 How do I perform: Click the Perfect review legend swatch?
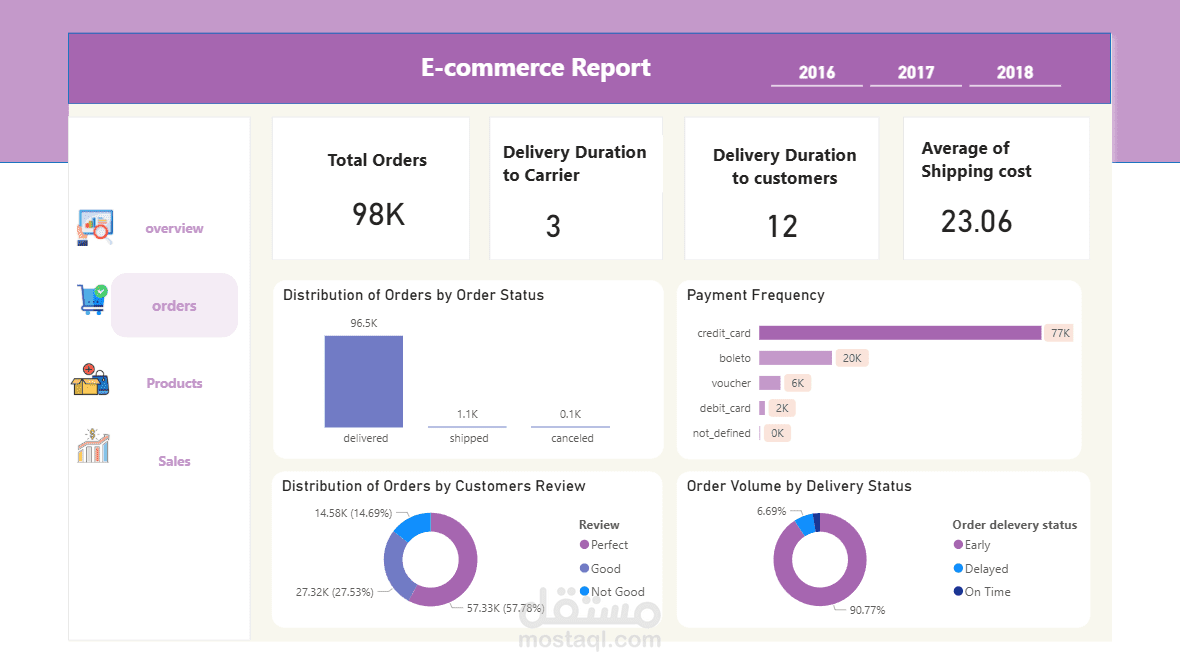pyautogui.click(x=584, y=545)
